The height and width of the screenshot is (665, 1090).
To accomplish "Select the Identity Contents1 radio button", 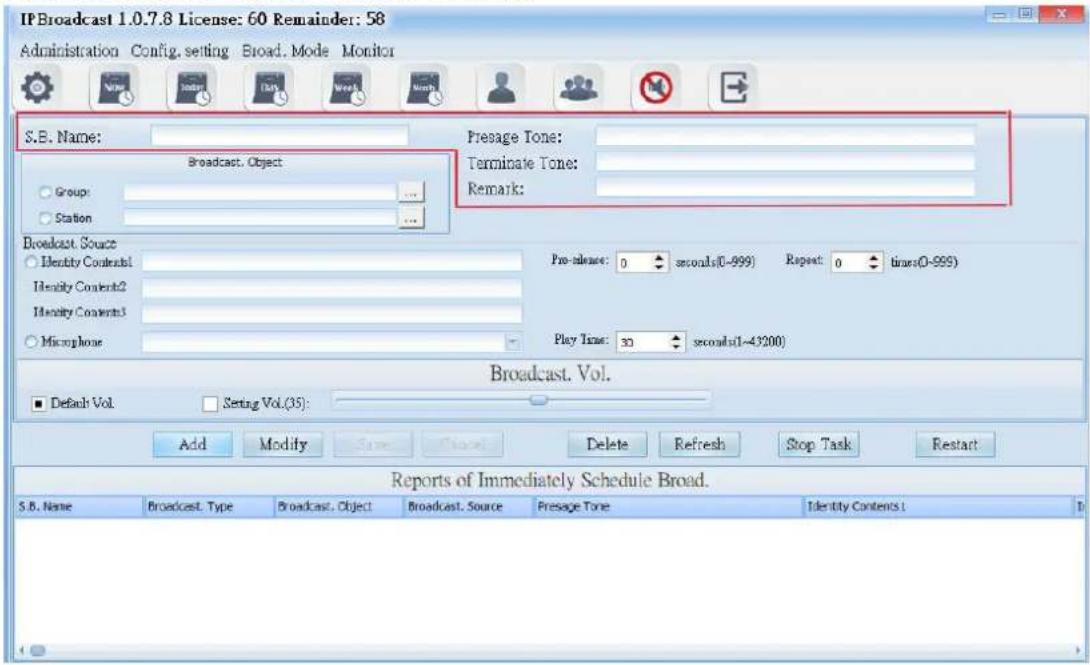I will pos(31,262).
